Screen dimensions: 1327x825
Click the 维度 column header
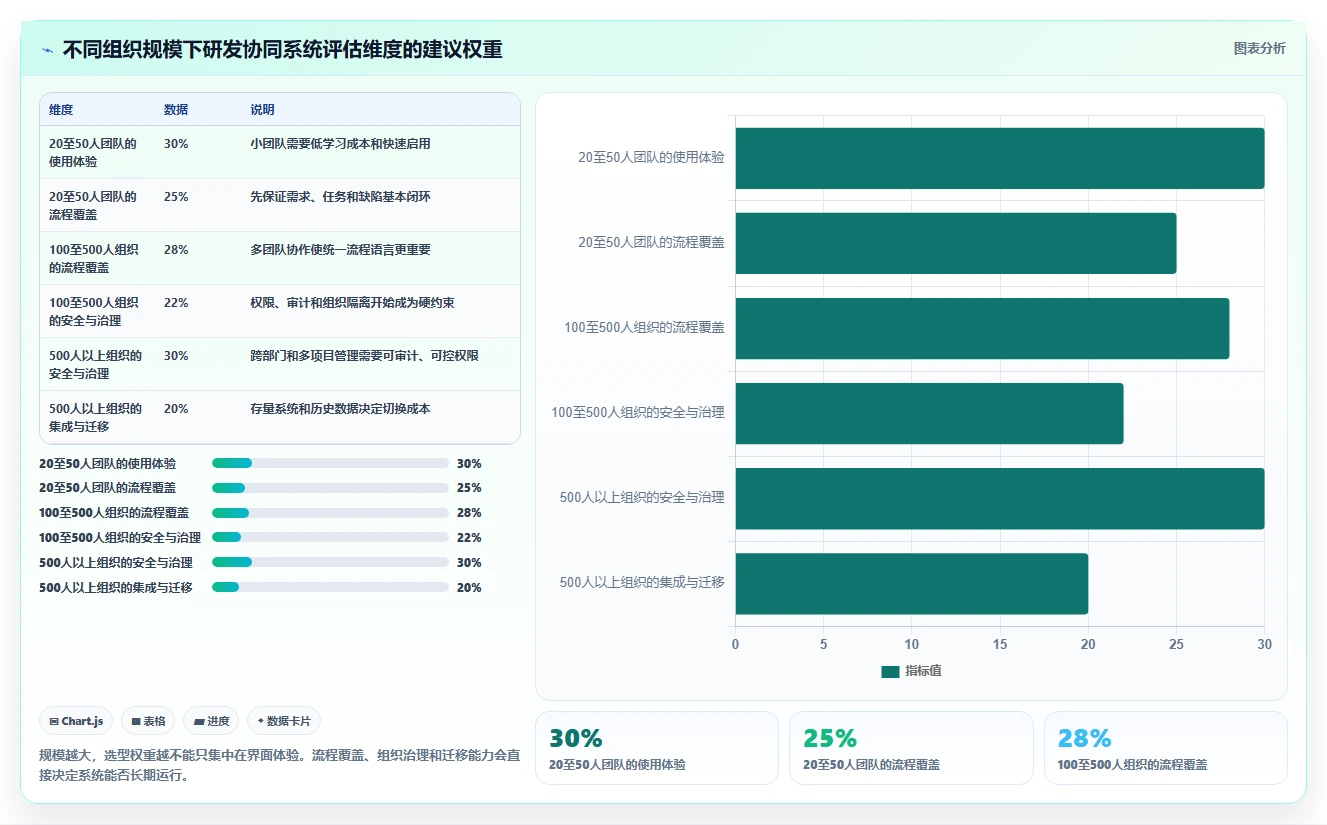[x=61, y=110]
